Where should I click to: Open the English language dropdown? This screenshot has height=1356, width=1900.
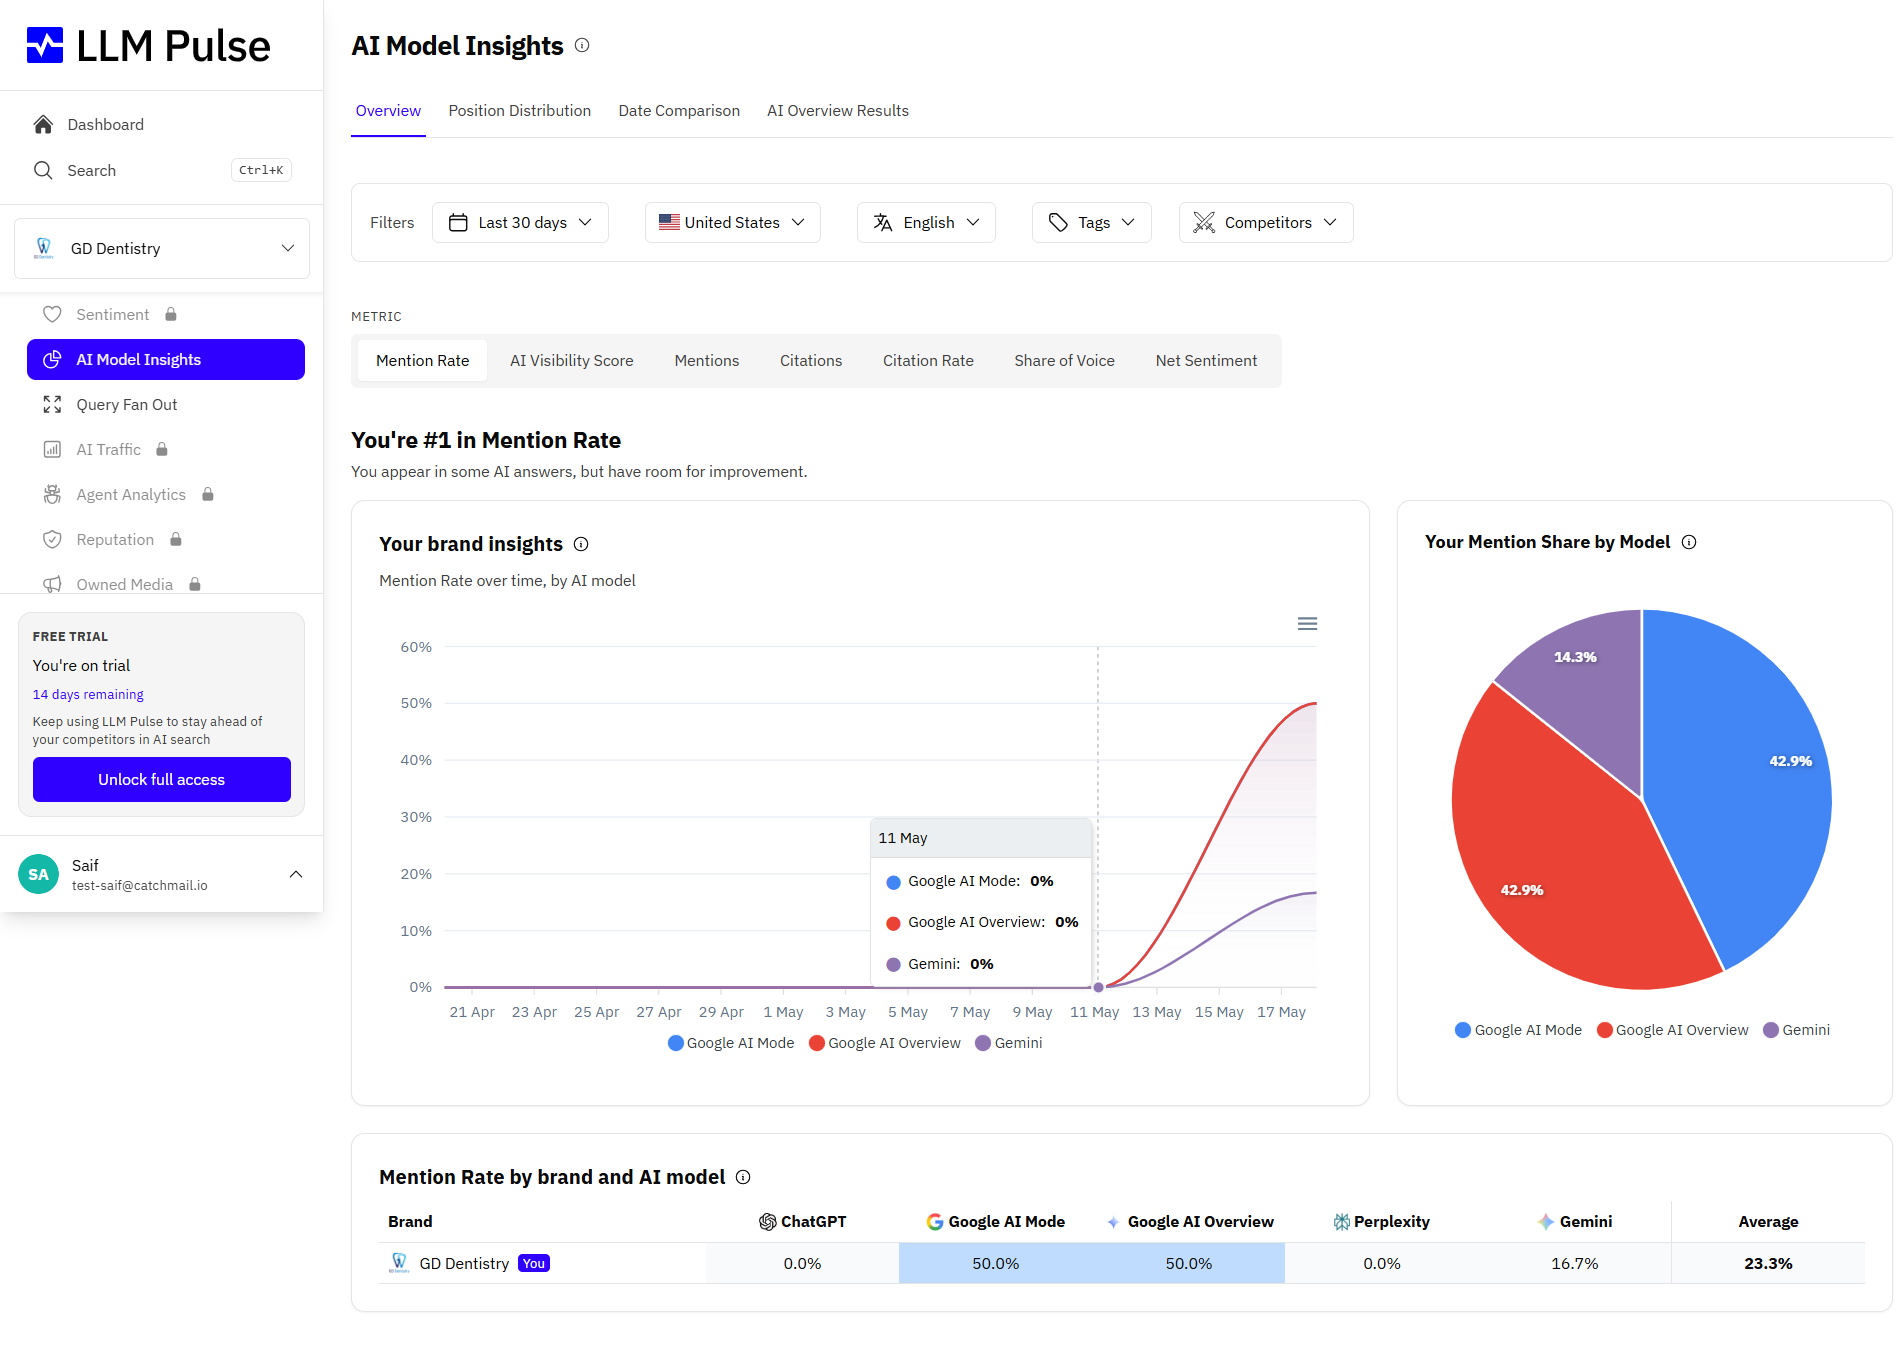point(926,222)
